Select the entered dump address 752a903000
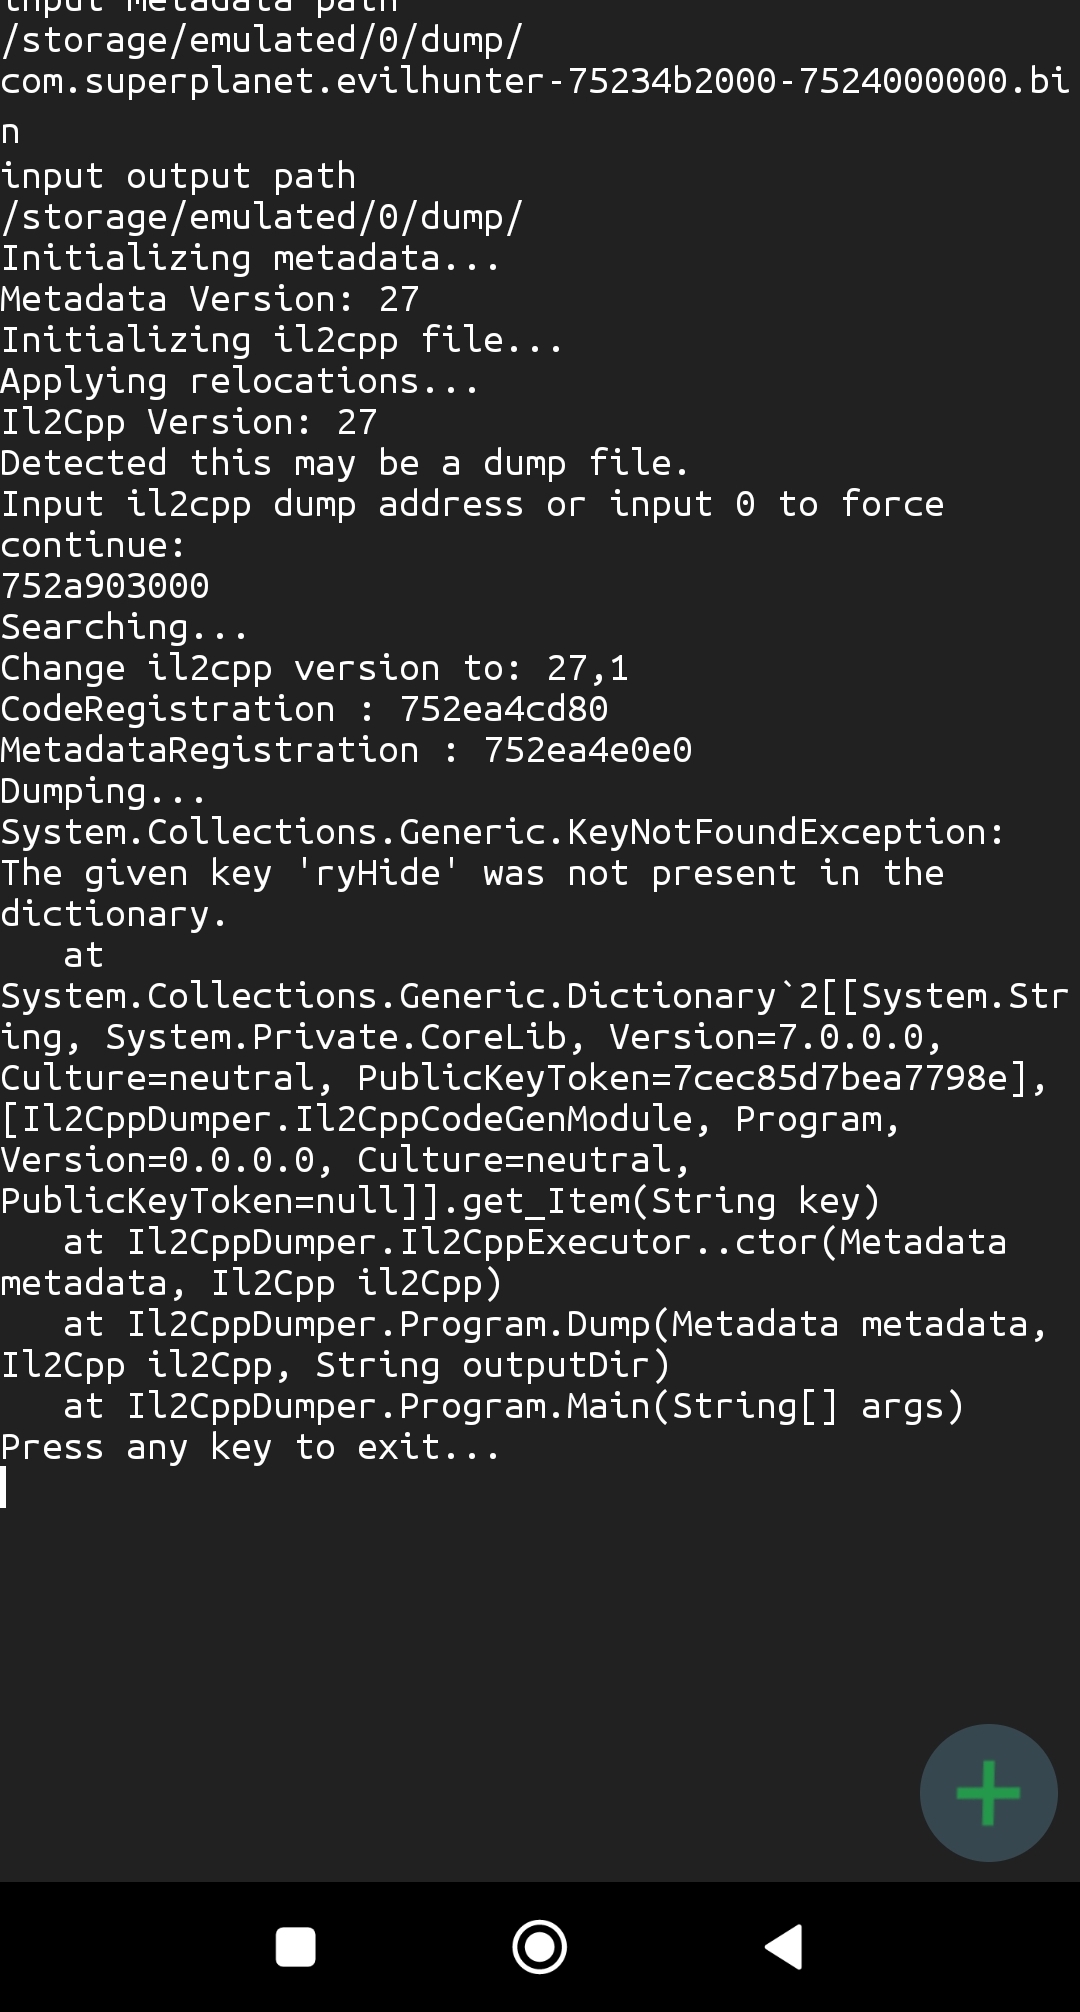The height and width of the screenshot is (2012, 1080). (x=105, y=585)
